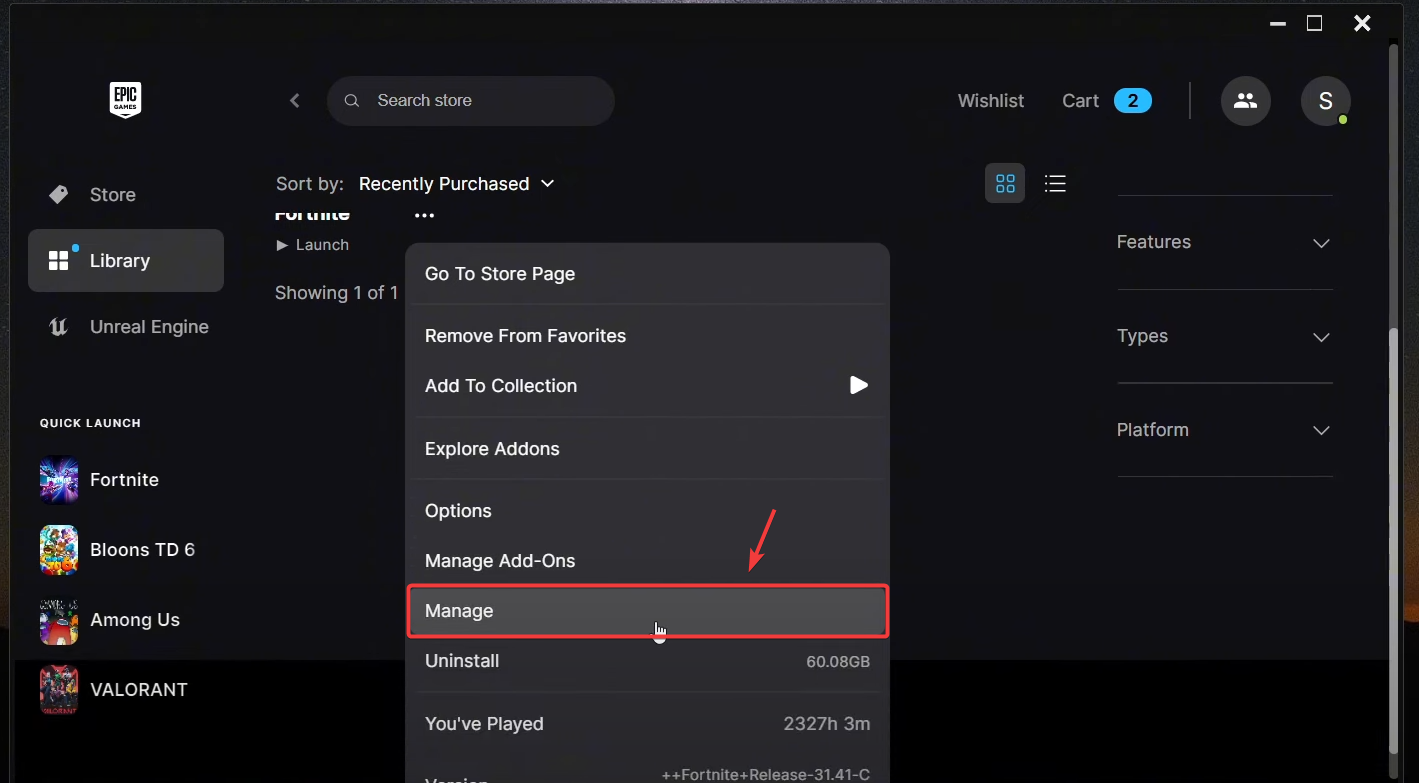Image resolution: width=1419 pixels, height=783 pixels.
Task: Select the Manage menu entry
Action: click(x=648, y=611)
